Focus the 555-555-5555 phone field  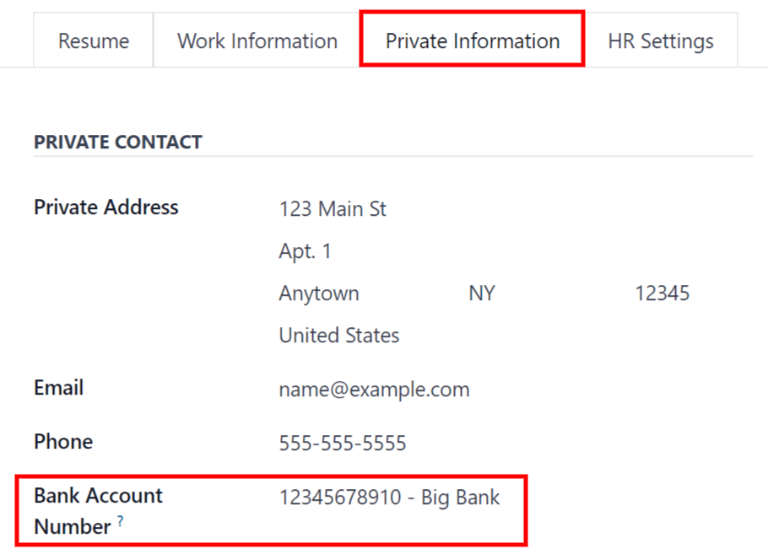(x=342, y=443)
